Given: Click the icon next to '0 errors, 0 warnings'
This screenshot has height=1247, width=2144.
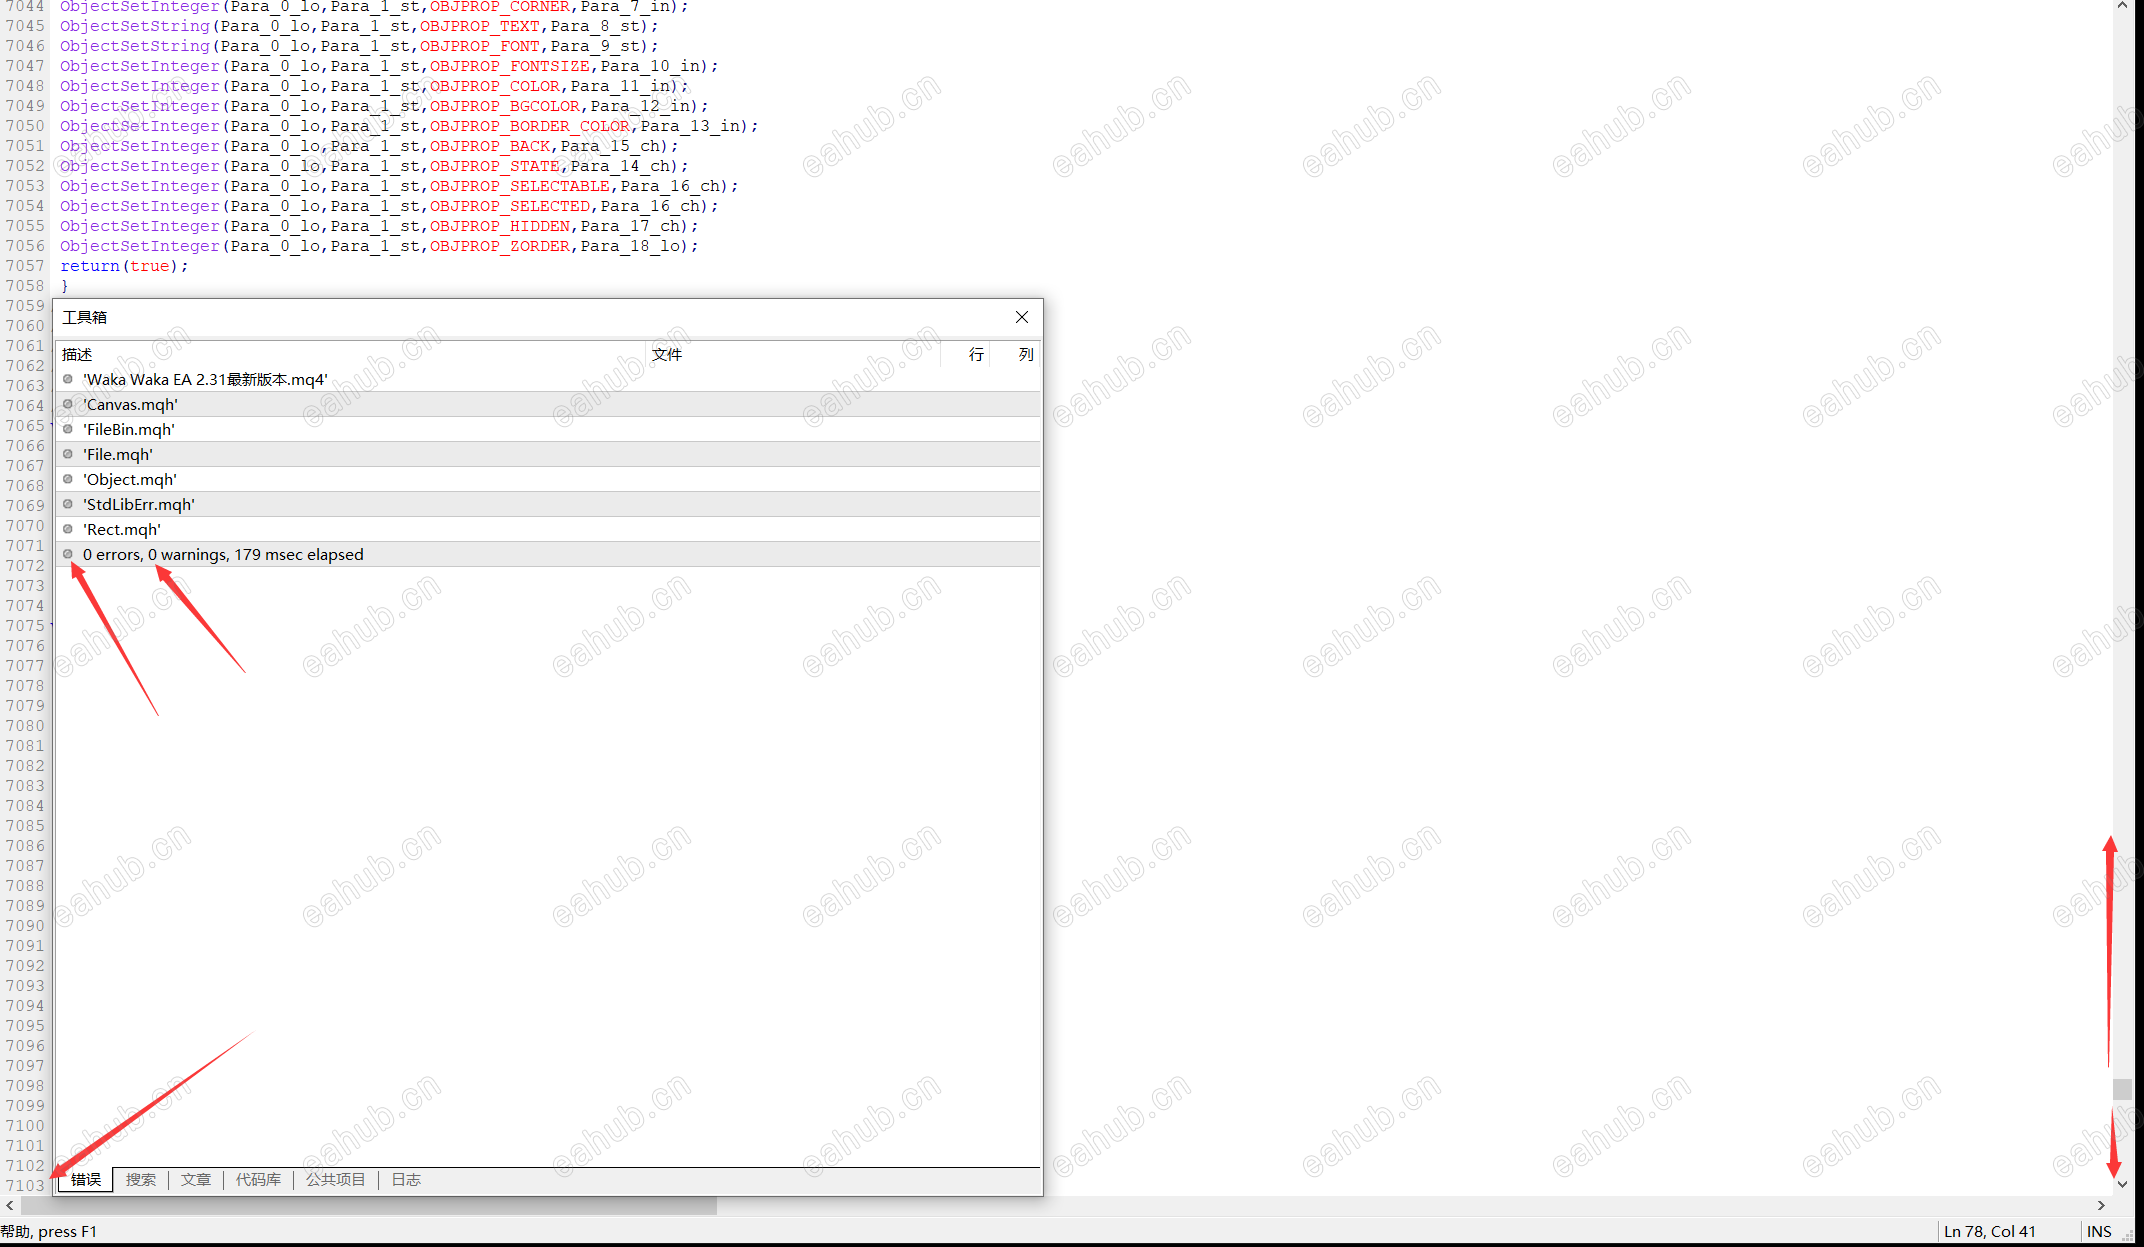Looking at the screenshot, I should point(68,554).
